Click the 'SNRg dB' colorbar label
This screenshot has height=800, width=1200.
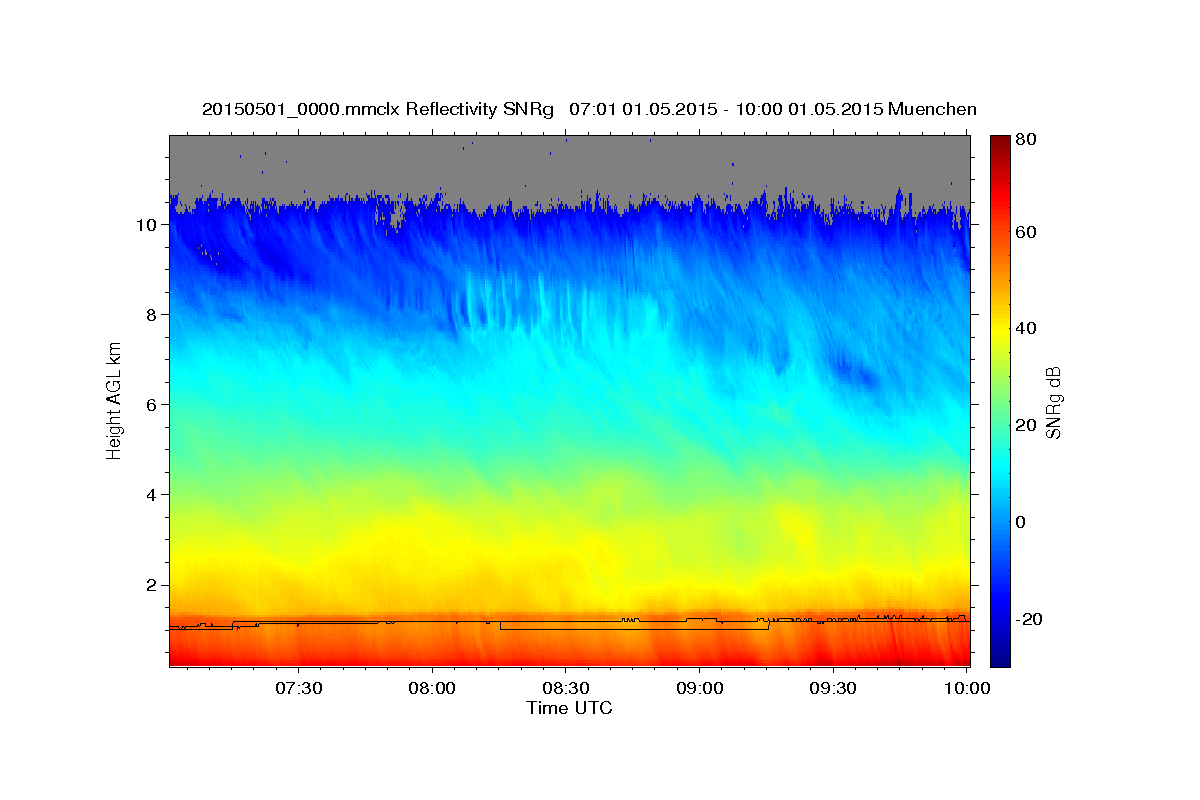1053,402
